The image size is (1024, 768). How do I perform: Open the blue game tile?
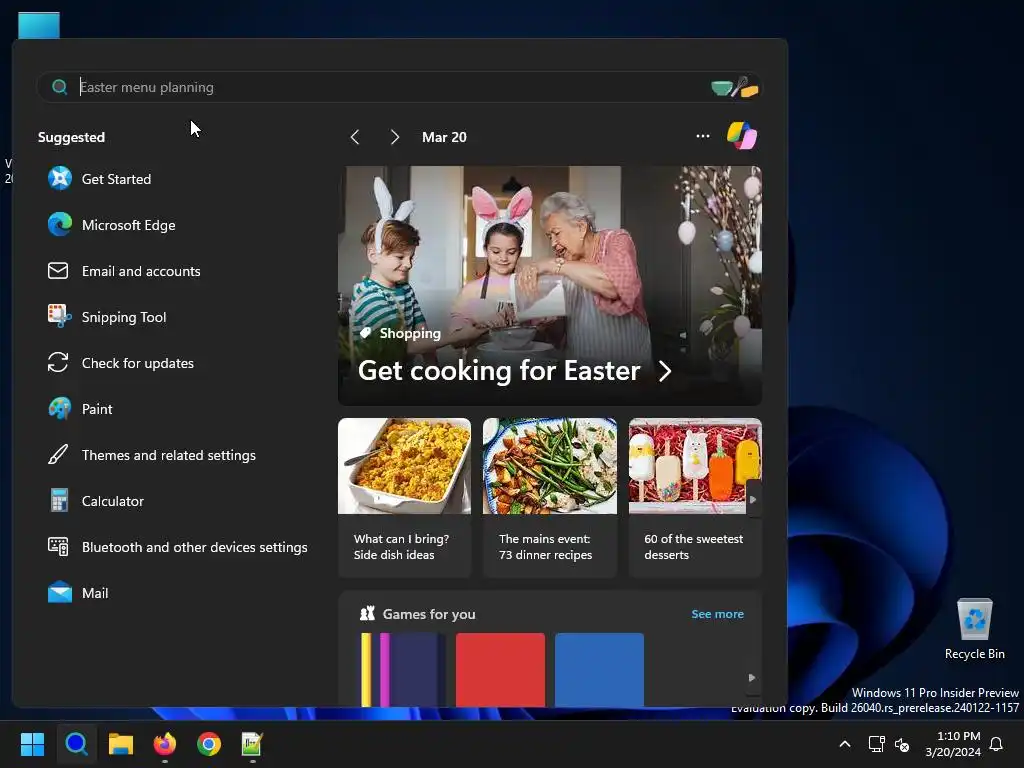click(x=599, y=669)
